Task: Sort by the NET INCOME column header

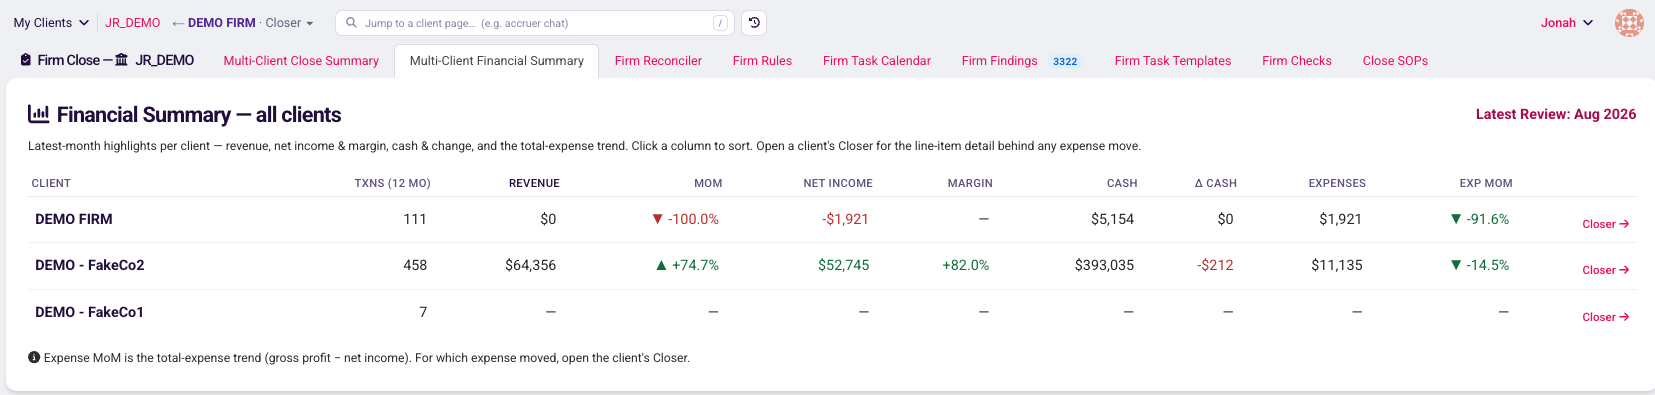Action: pos(838,183)
